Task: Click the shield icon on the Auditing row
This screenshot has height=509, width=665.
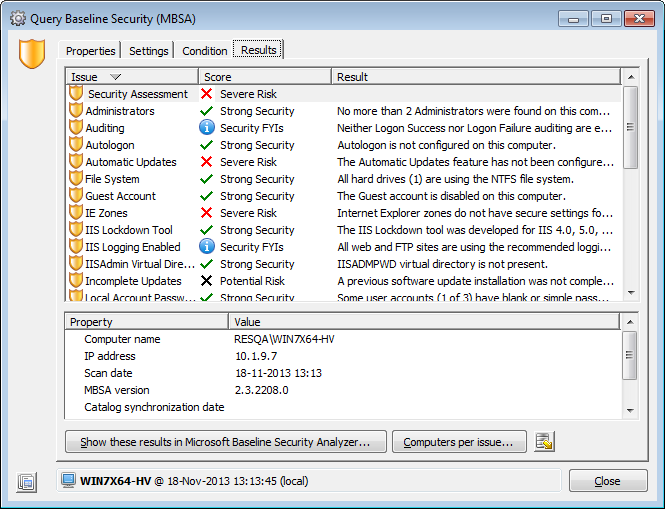Action: (76, 127)
